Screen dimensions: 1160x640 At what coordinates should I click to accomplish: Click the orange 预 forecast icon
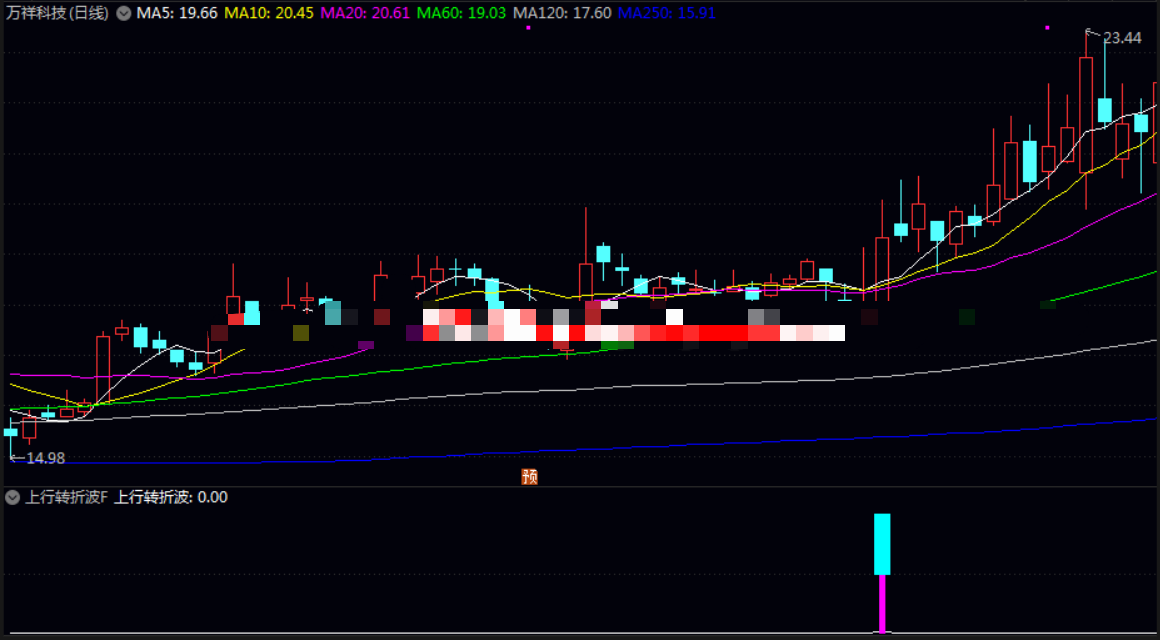point(530,476)
